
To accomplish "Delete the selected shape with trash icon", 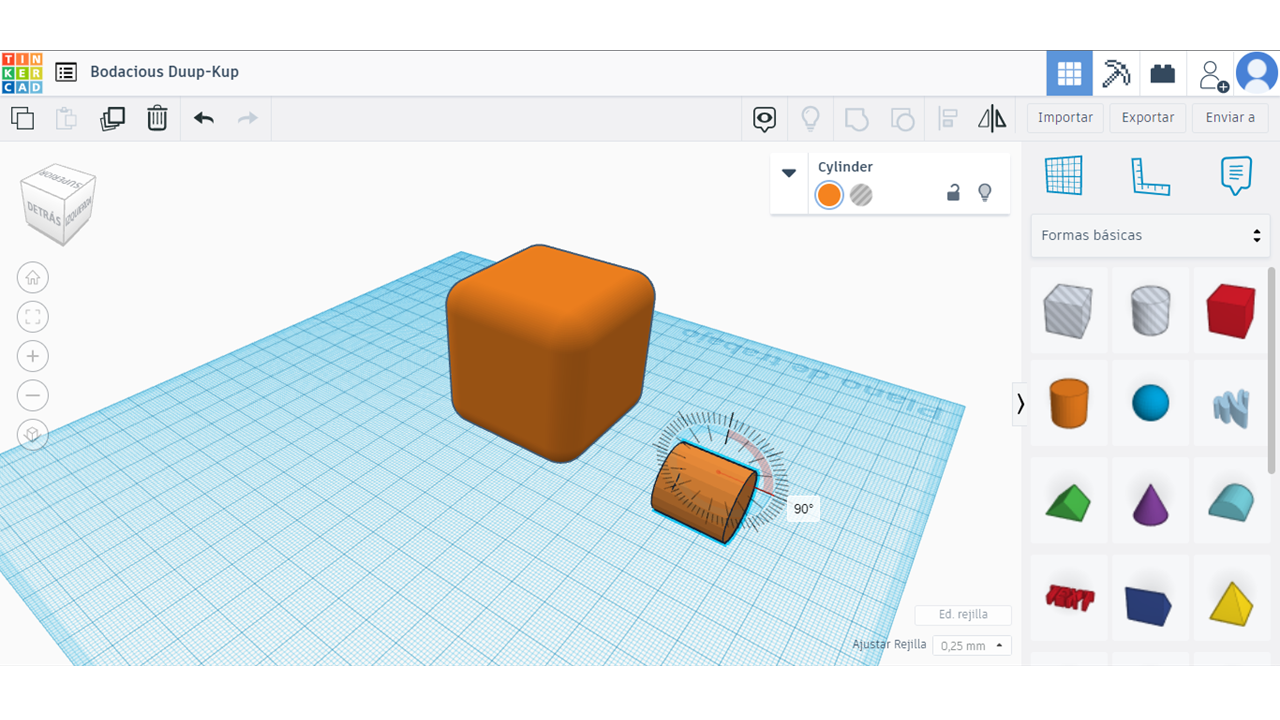I will coord(157,118).
